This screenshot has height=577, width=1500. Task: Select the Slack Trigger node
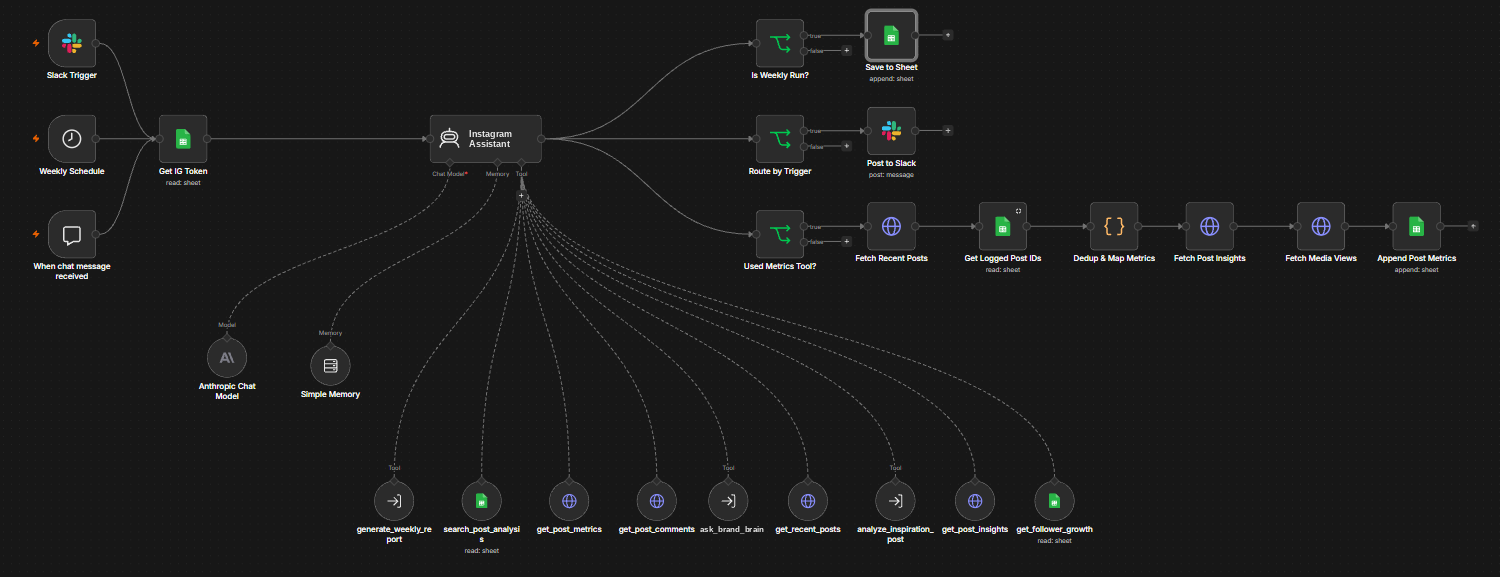[72, 43]
